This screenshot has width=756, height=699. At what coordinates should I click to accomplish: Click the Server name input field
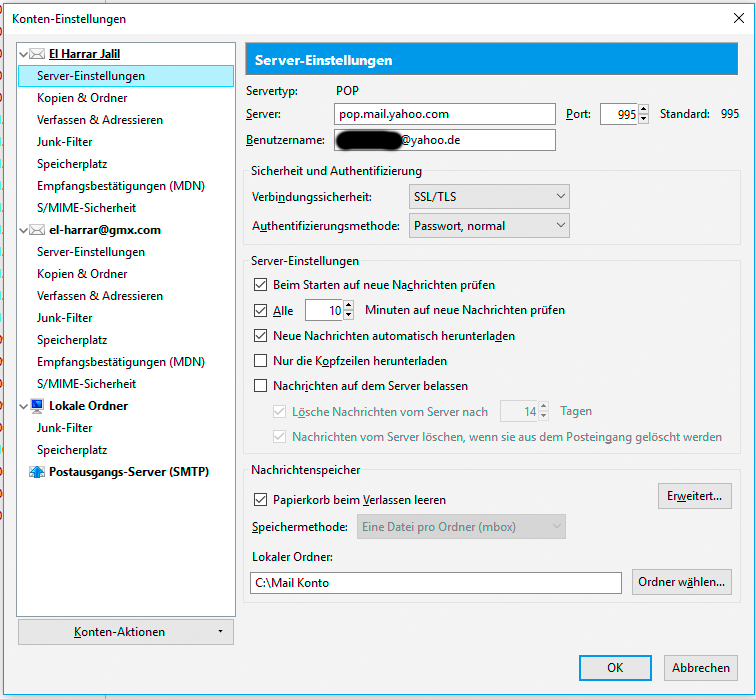[444, 114]
